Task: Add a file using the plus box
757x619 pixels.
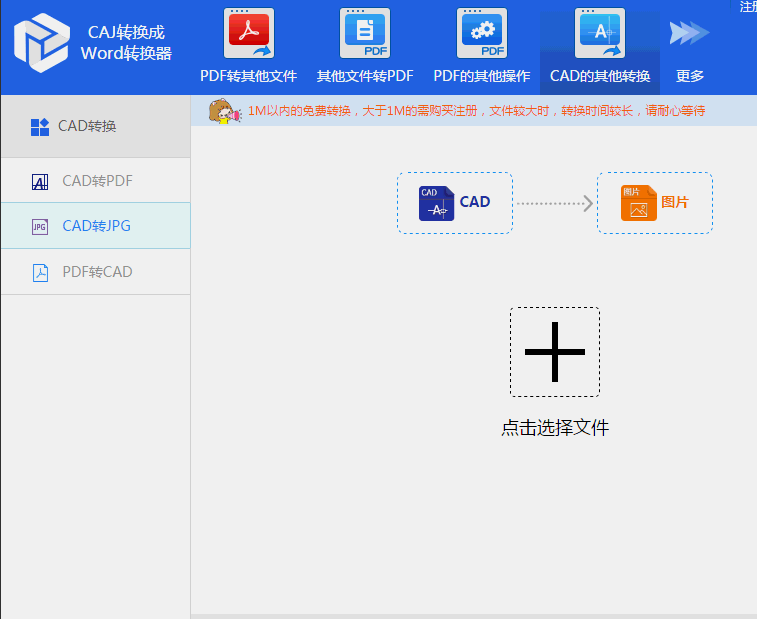Action: click(555, 352)
